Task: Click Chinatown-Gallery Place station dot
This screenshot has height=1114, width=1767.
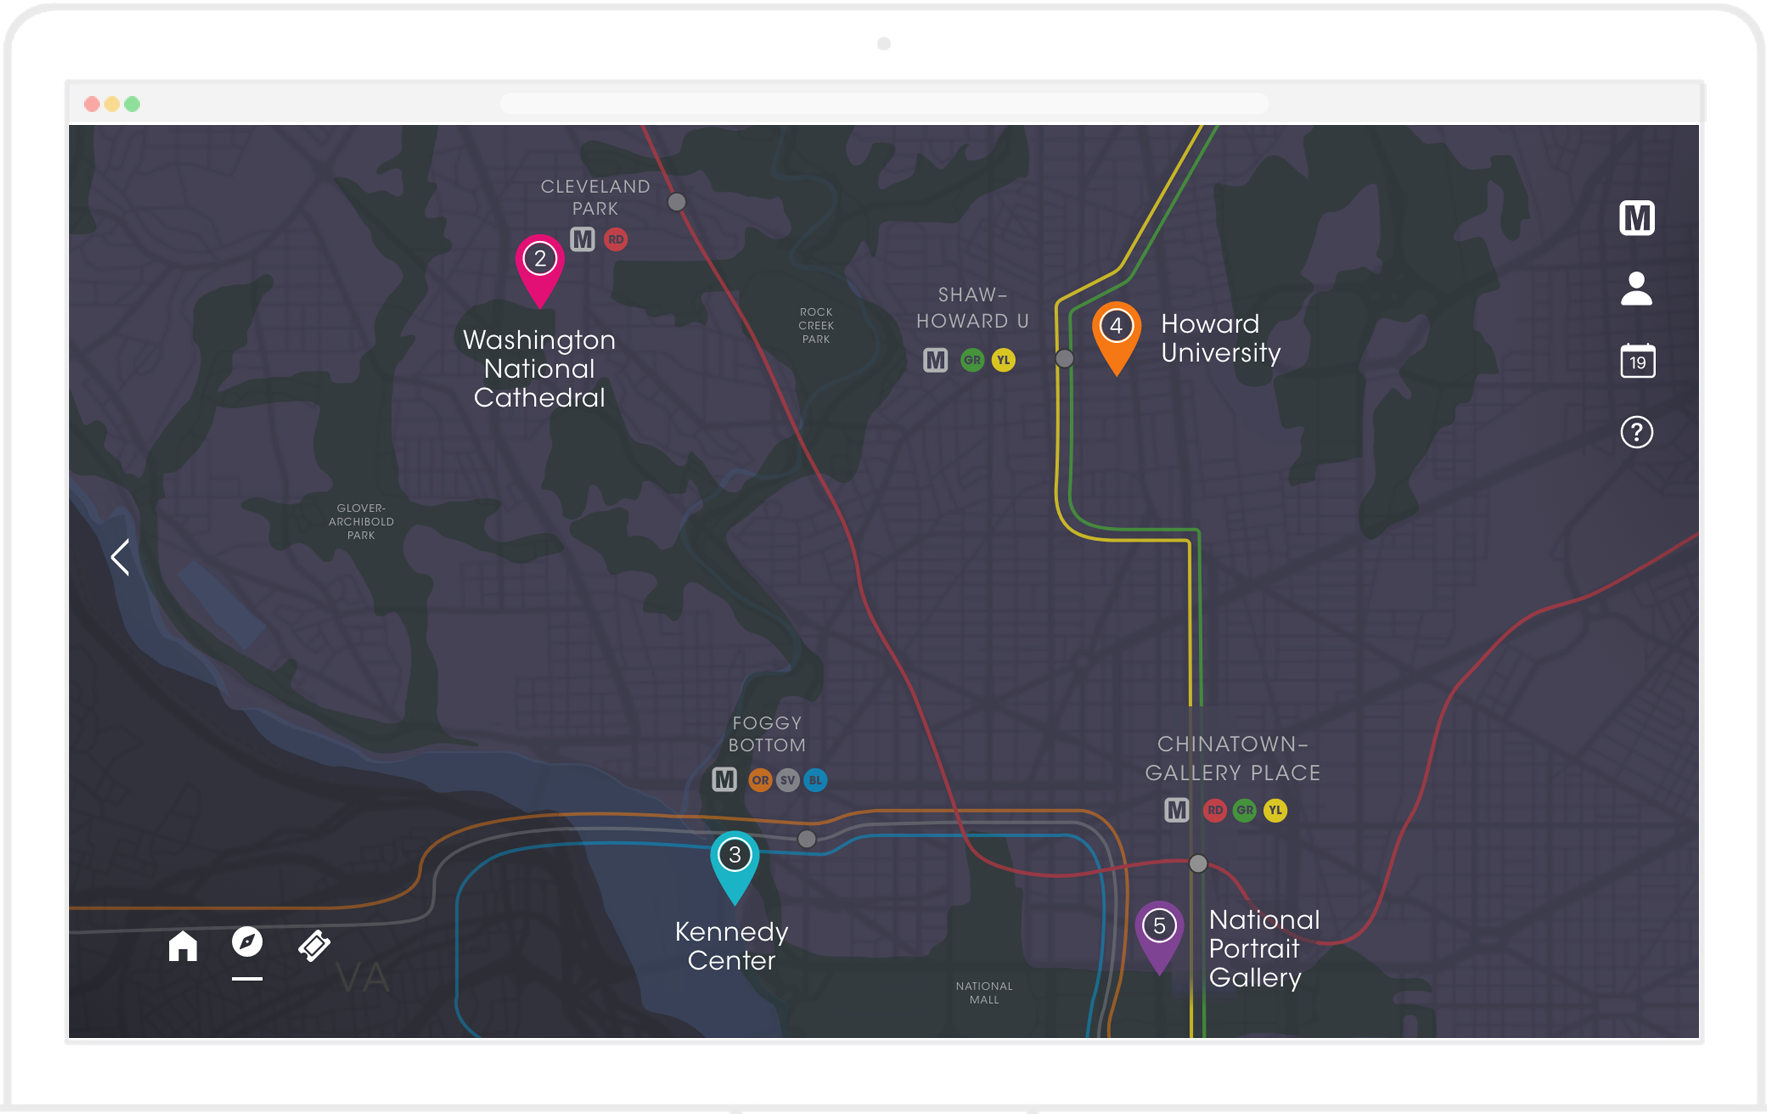Action: click(1198, 863)
